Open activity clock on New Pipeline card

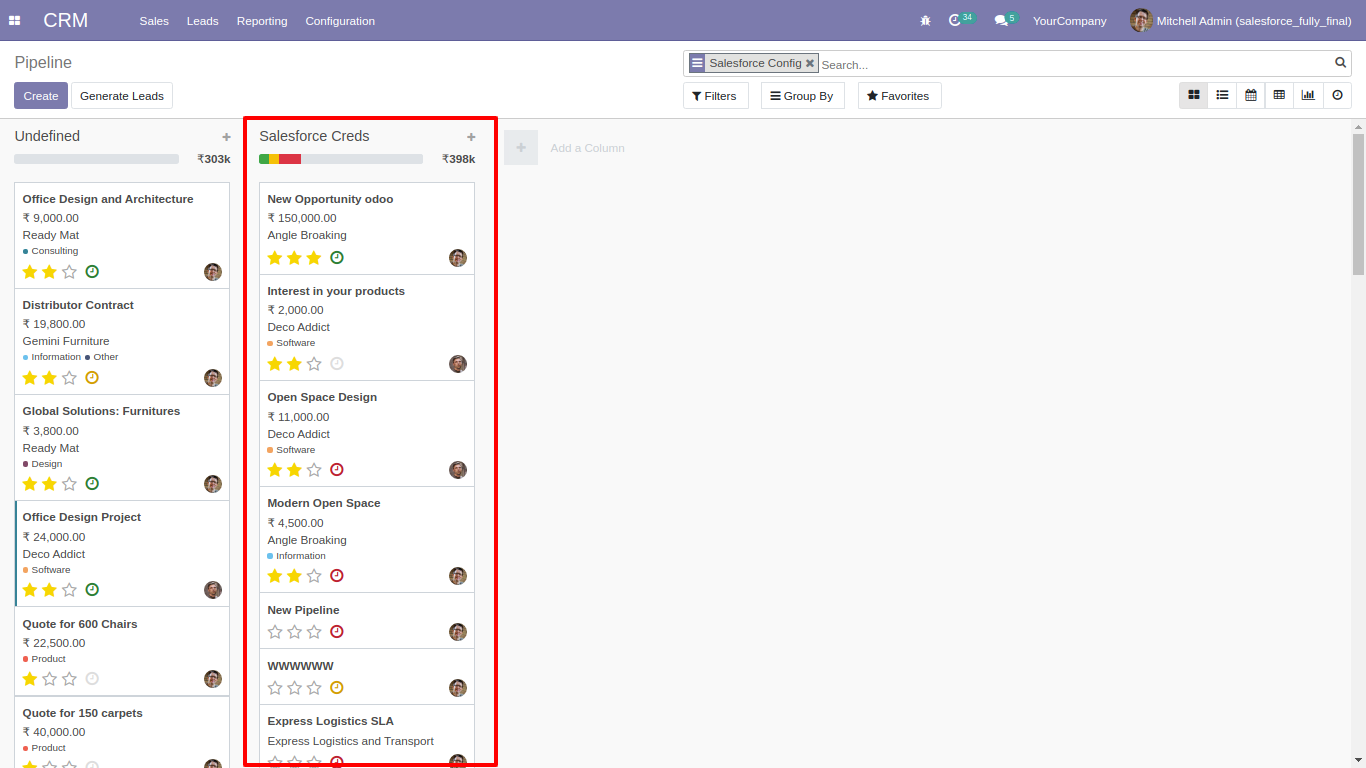pyautogui.click(x=337, y=631)
